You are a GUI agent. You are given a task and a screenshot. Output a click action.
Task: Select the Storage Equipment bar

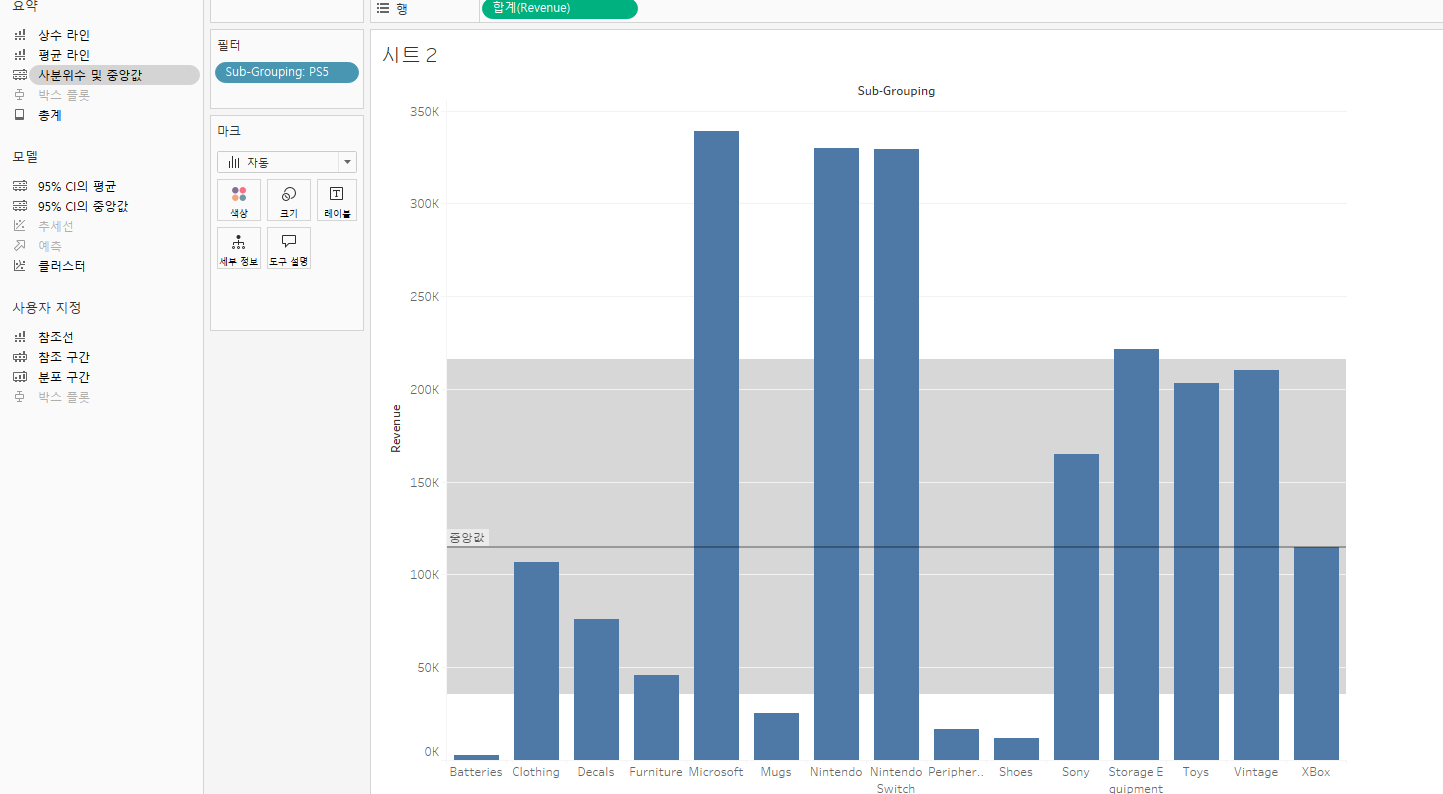click(x=1136, y=554)
